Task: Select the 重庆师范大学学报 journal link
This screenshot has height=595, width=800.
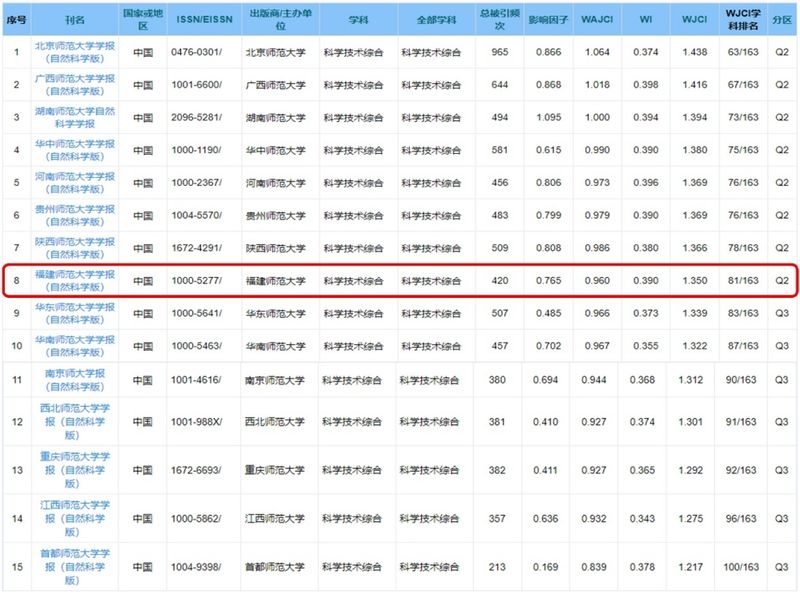Action: coord(75,469)
